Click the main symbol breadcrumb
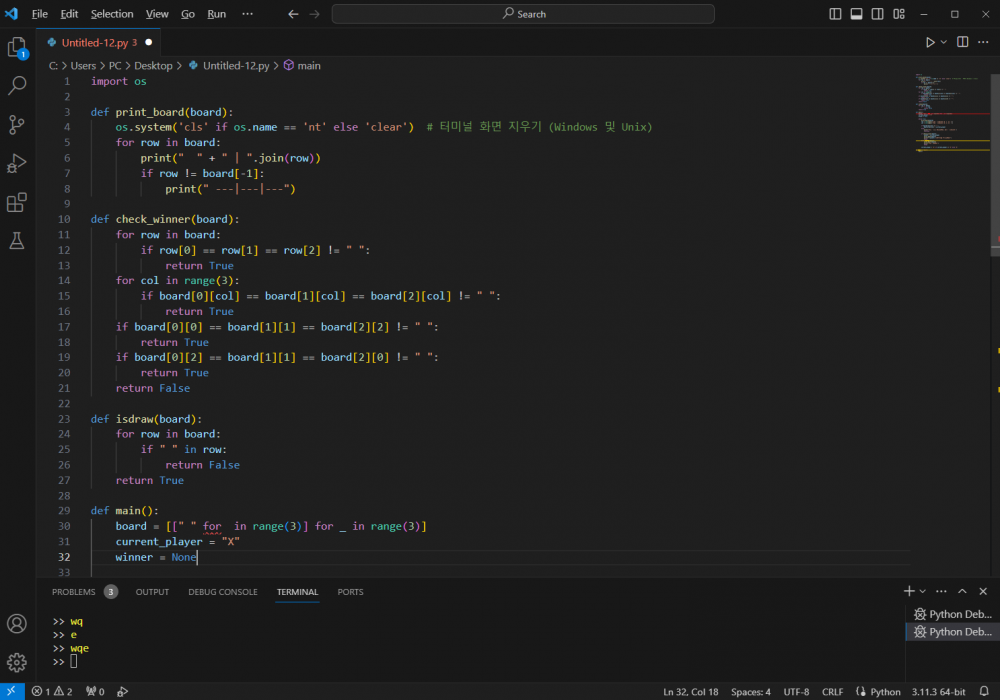The width and height of the screenshot is (1000, 700). (302, 66)
